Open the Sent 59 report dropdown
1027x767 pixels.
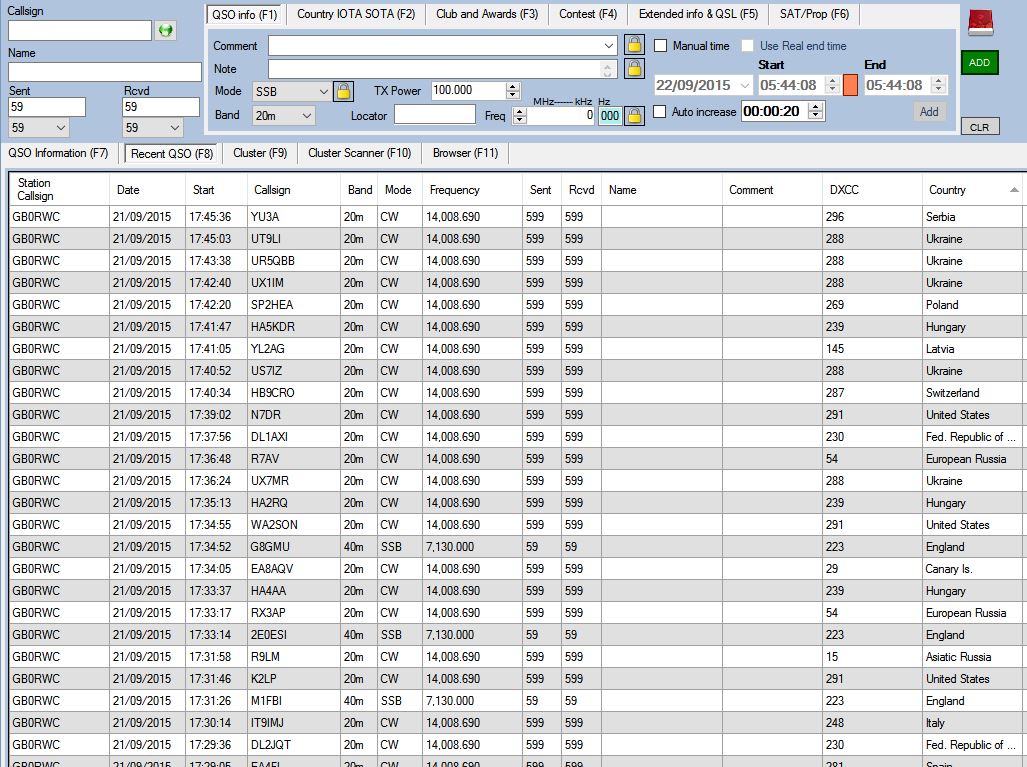(x=61, y=128)
